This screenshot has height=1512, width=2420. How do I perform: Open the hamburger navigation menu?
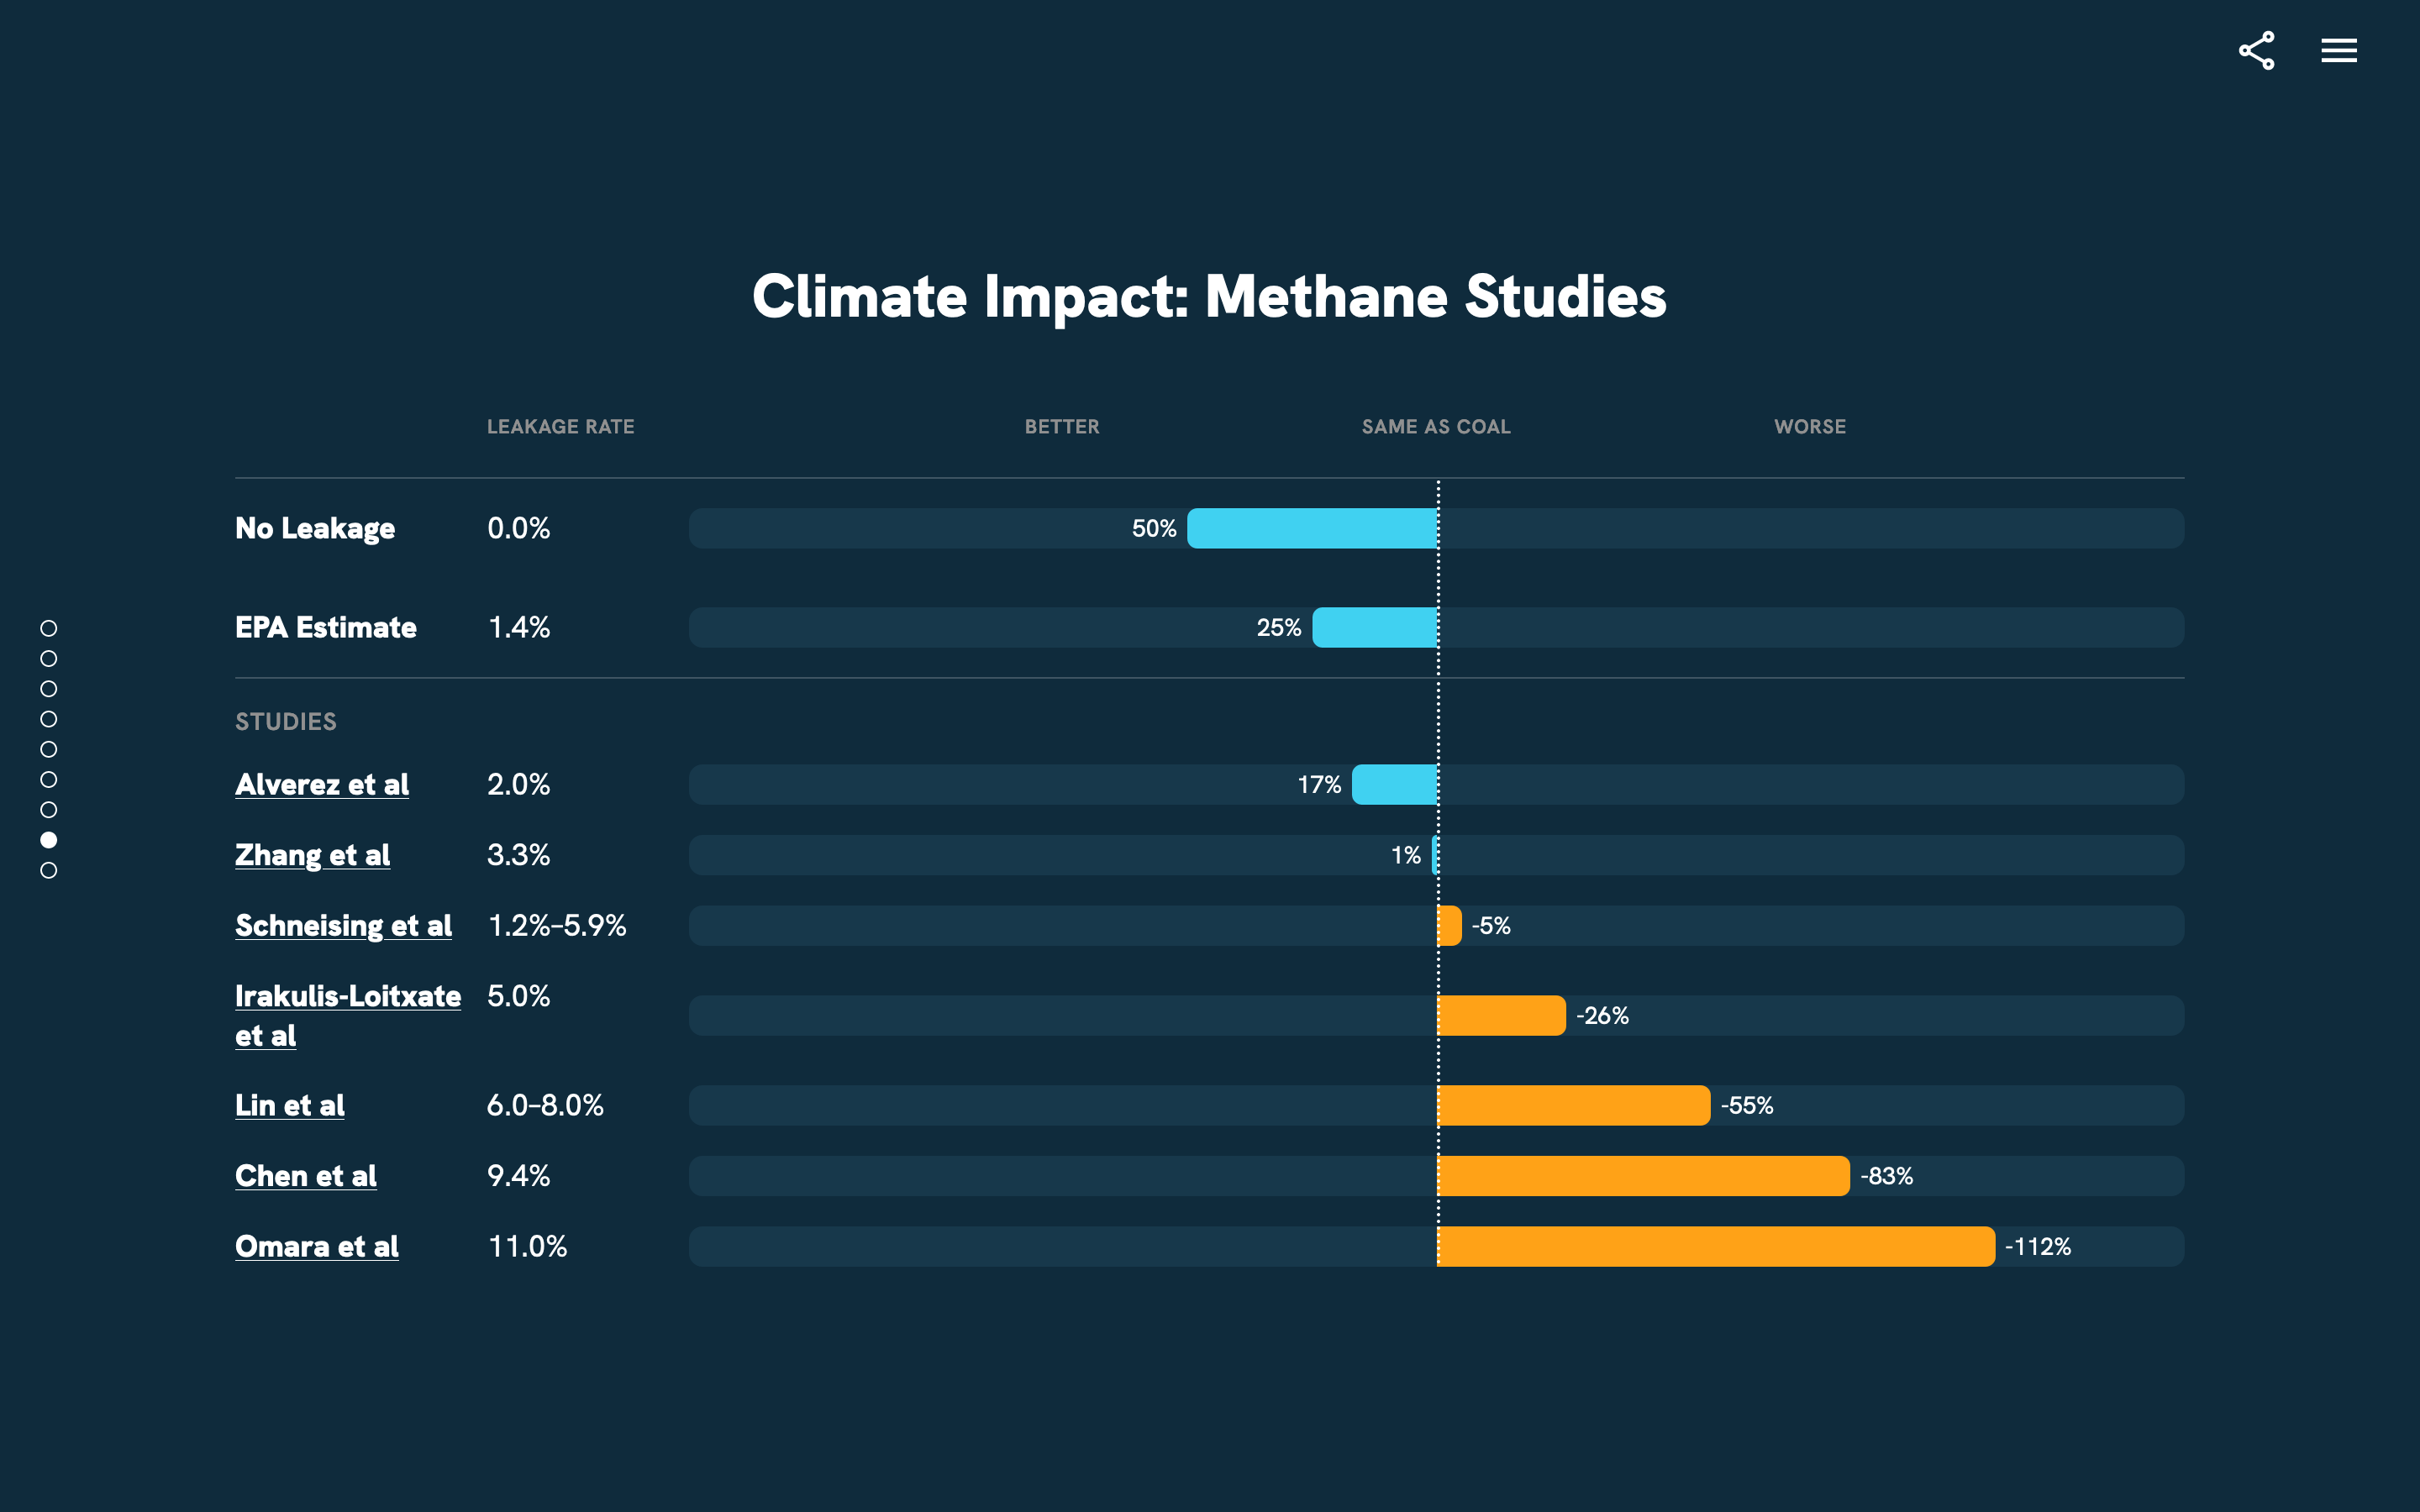2339,49
